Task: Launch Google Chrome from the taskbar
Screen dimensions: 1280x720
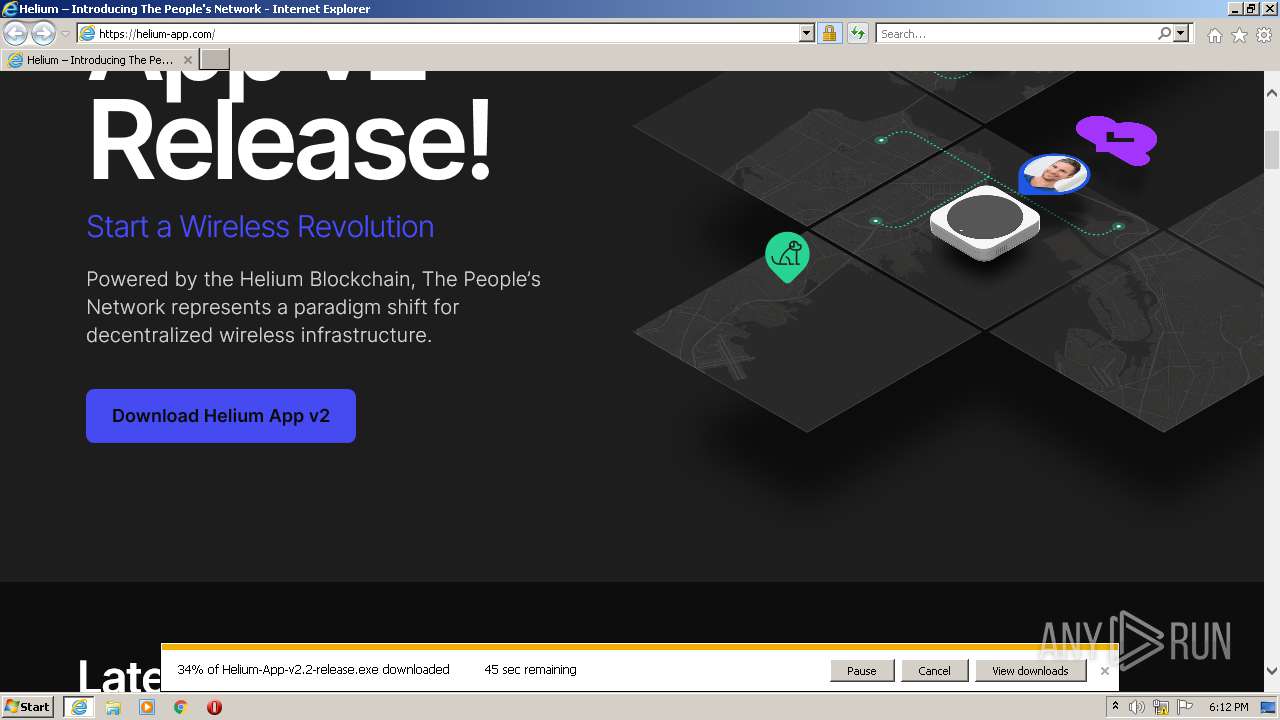Action: 181,707
